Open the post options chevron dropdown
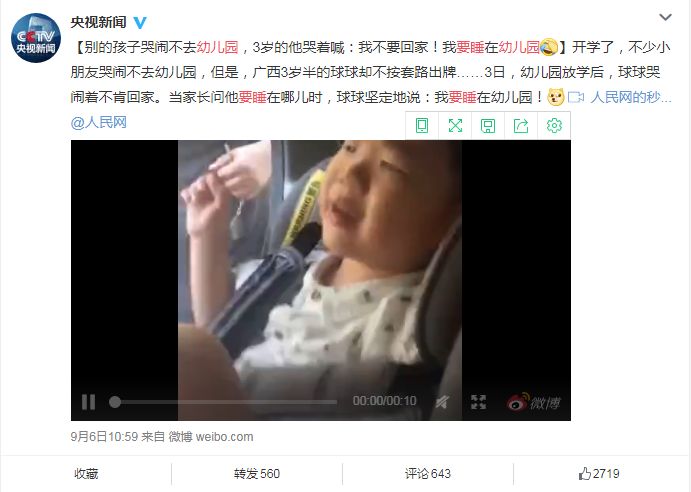The width and height of the screenshot is (691, 492). tap(665, 17)
